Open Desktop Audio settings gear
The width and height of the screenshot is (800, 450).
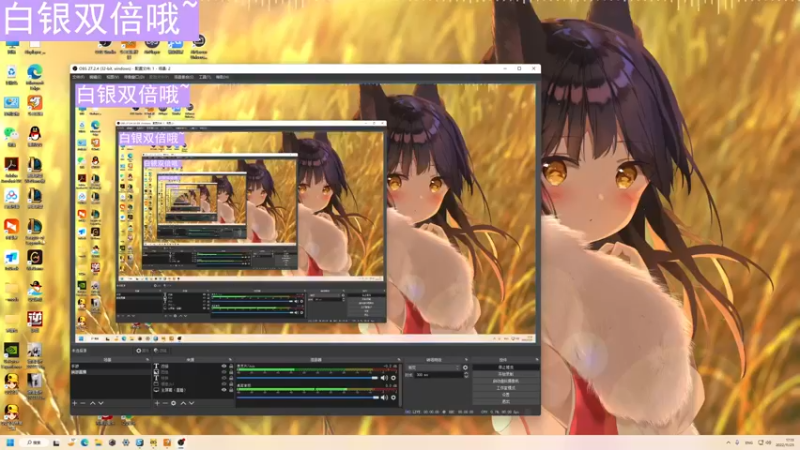(393, 397)
